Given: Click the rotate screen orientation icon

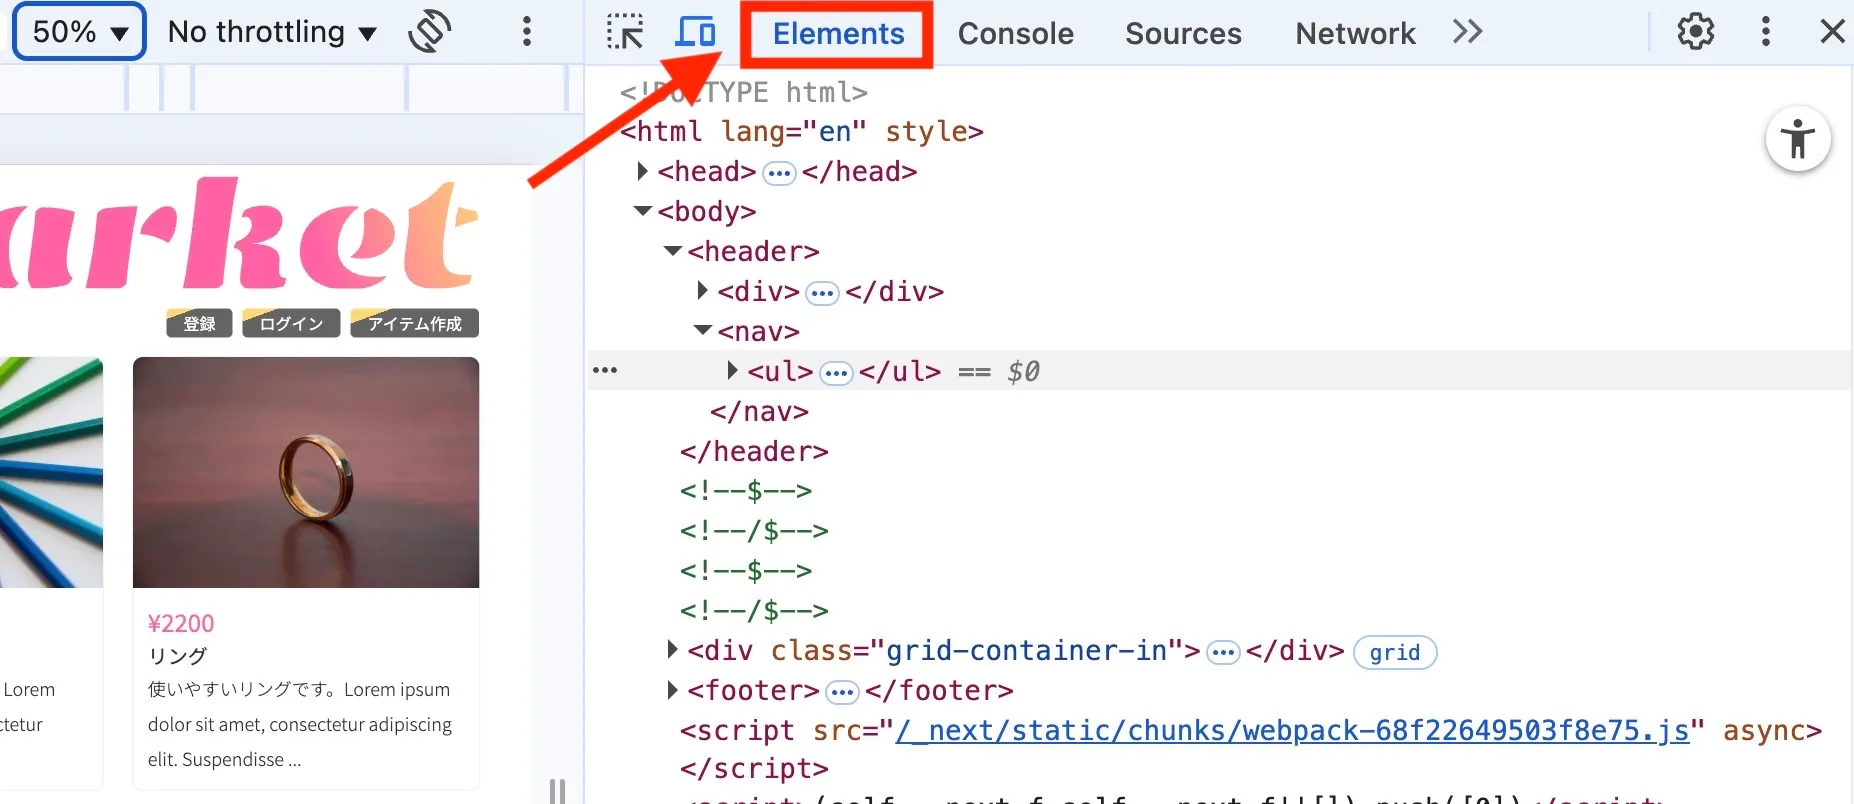Looking at the screenshot, I should [x=430, y=32].
